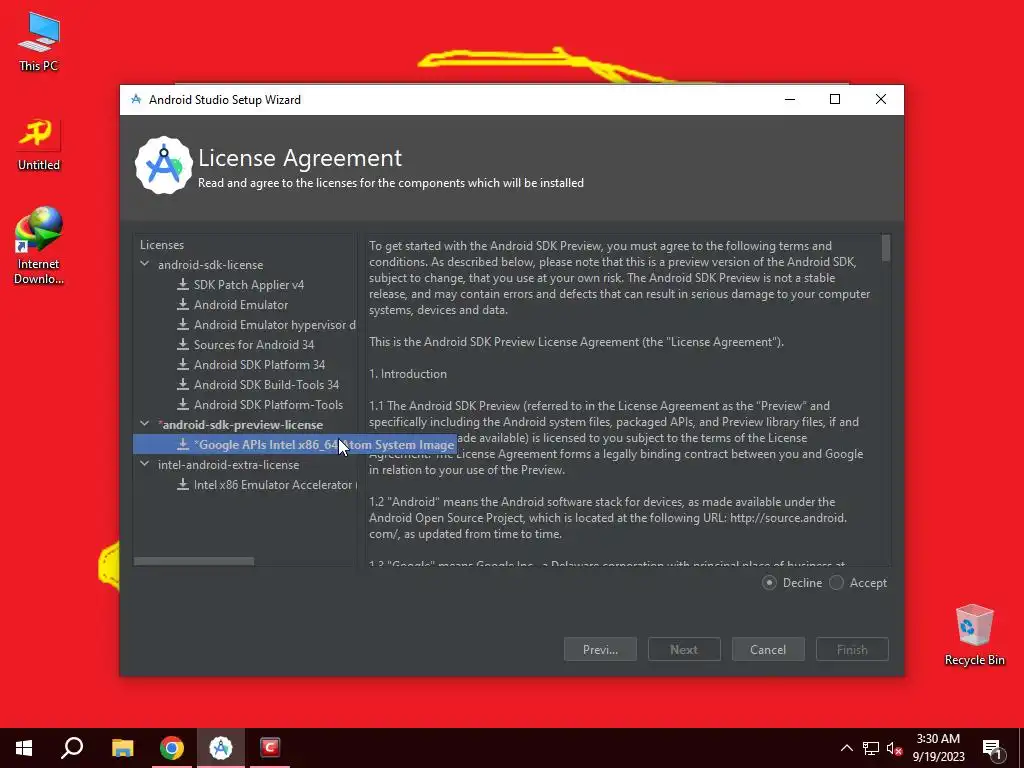Click the grayed Finish button
1024x768 pixels.
click(x=852, y=649)
